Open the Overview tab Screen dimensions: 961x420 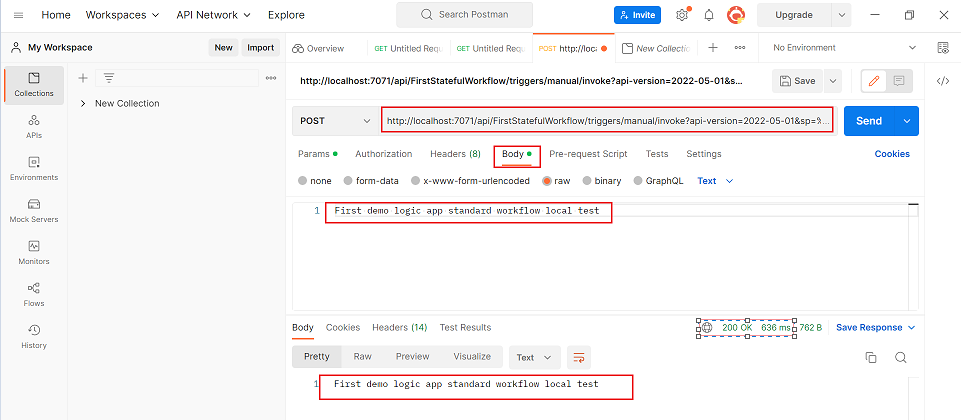click(319, 48)
